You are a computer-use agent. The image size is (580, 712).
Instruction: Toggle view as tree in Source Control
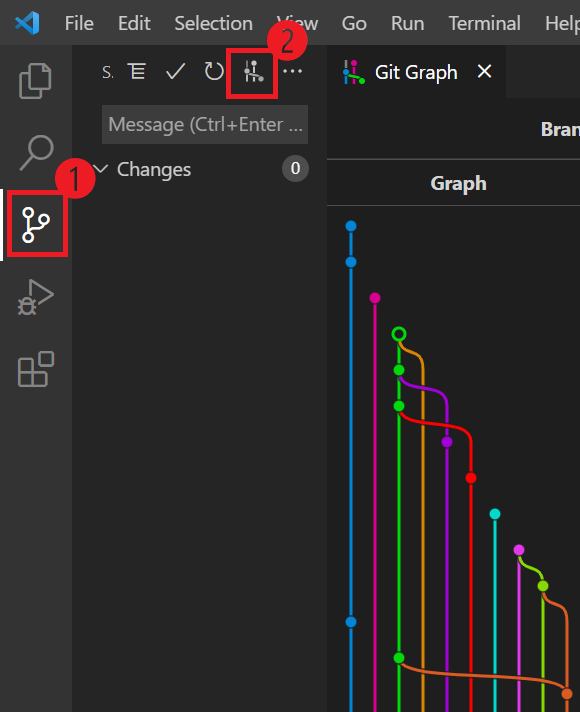pos(136,71)
